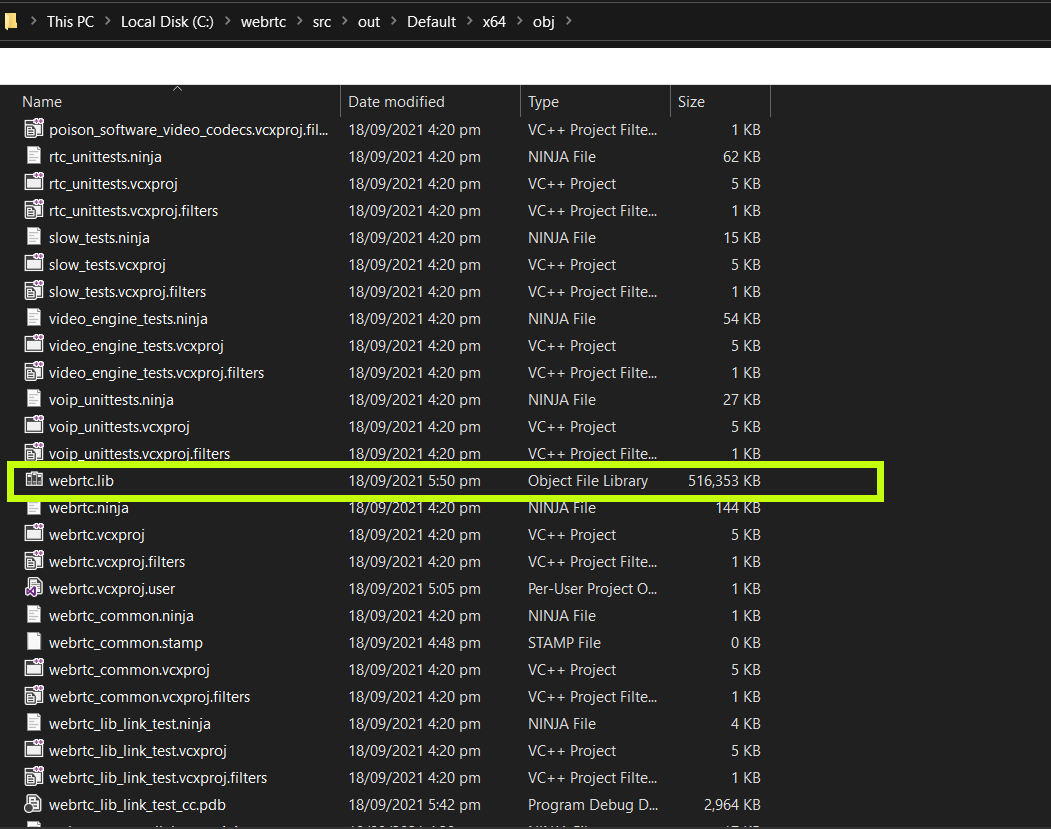1051x829 pixels.
Task: Click the Program Debug D... type cell
Action: click(x=593, y=804)
